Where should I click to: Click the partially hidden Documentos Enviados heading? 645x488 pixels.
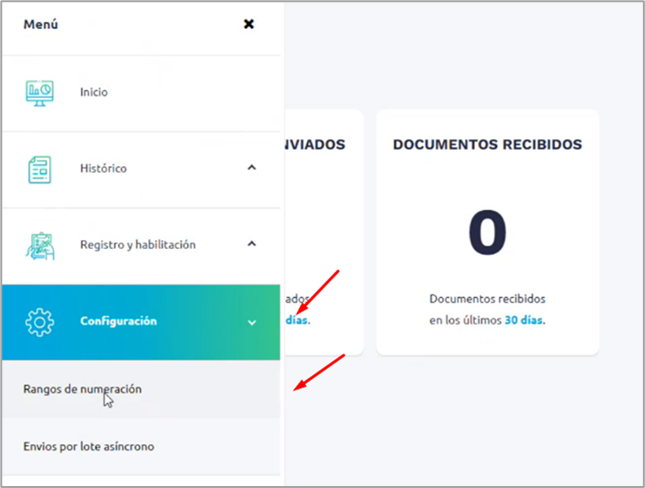click(x=315, y=144)
